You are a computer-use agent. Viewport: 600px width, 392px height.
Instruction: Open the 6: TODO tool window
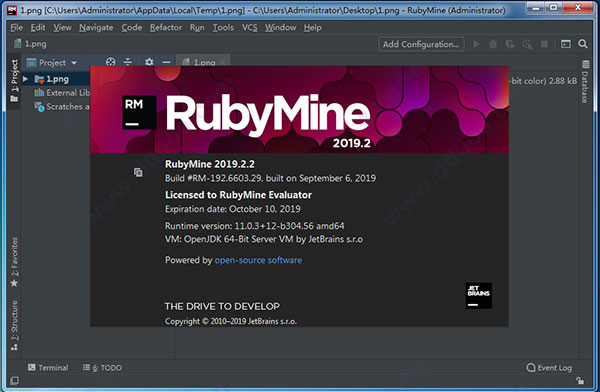(103, 368)
